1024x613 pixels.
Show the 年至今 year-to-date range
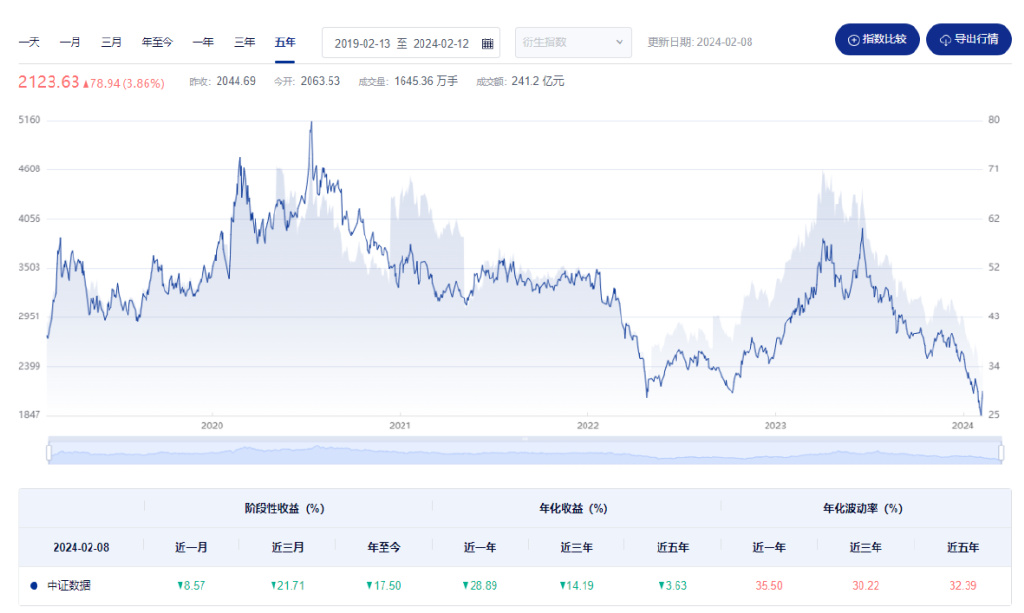[157, 42]
